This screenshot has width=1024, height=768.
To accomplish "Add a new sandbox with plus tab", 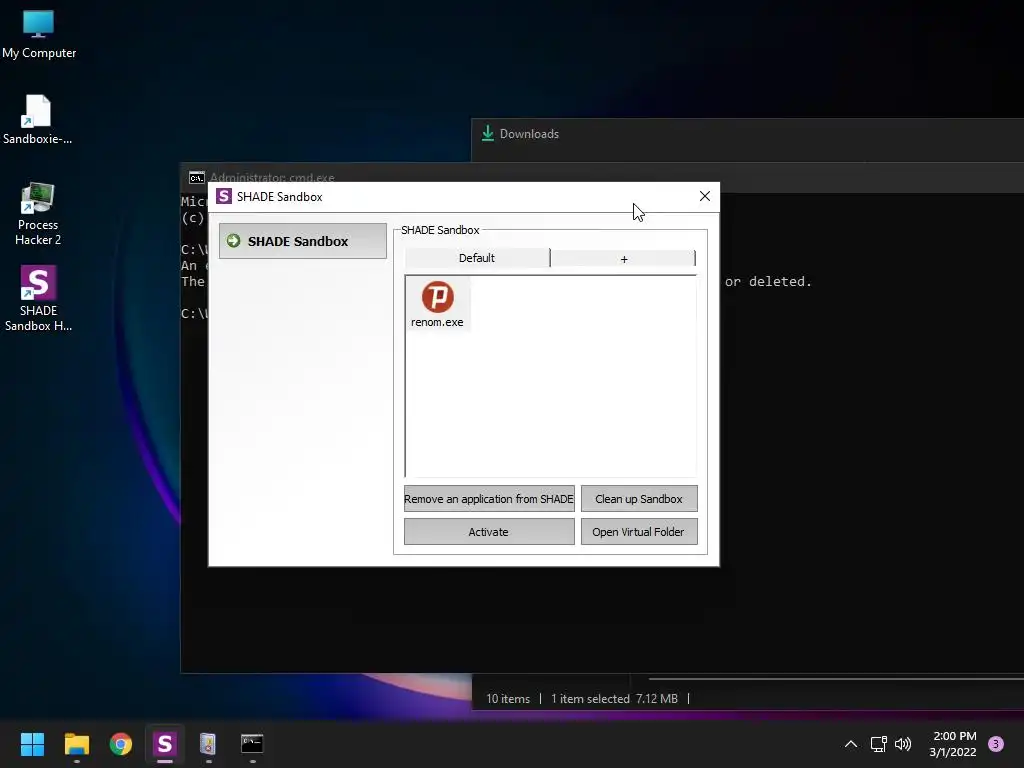I will coord(623,259).
